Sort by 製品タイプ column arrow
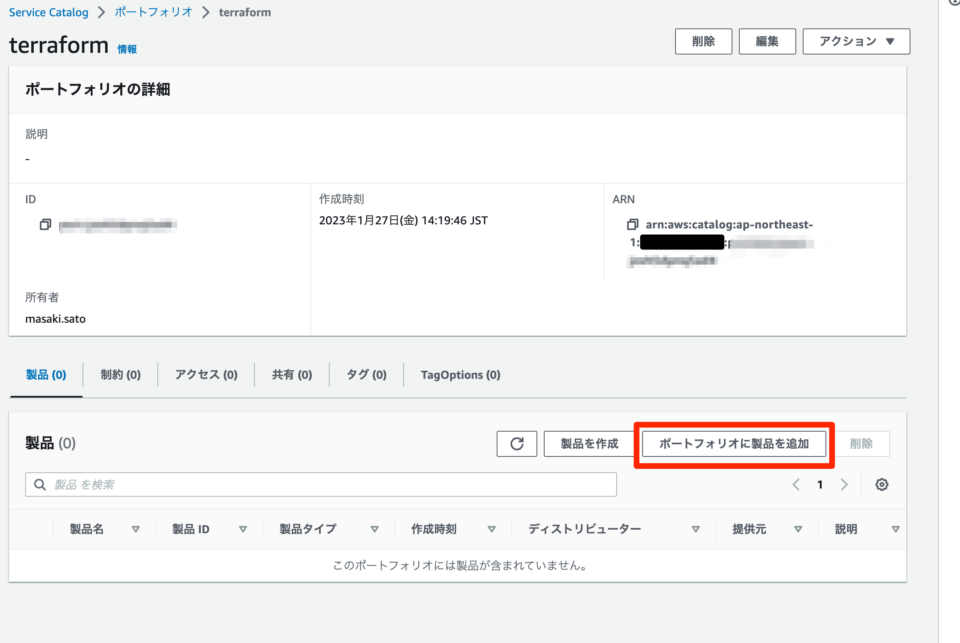Image resolution: width=960 pixels, height=643 pixels. click(x=374, y=529)
